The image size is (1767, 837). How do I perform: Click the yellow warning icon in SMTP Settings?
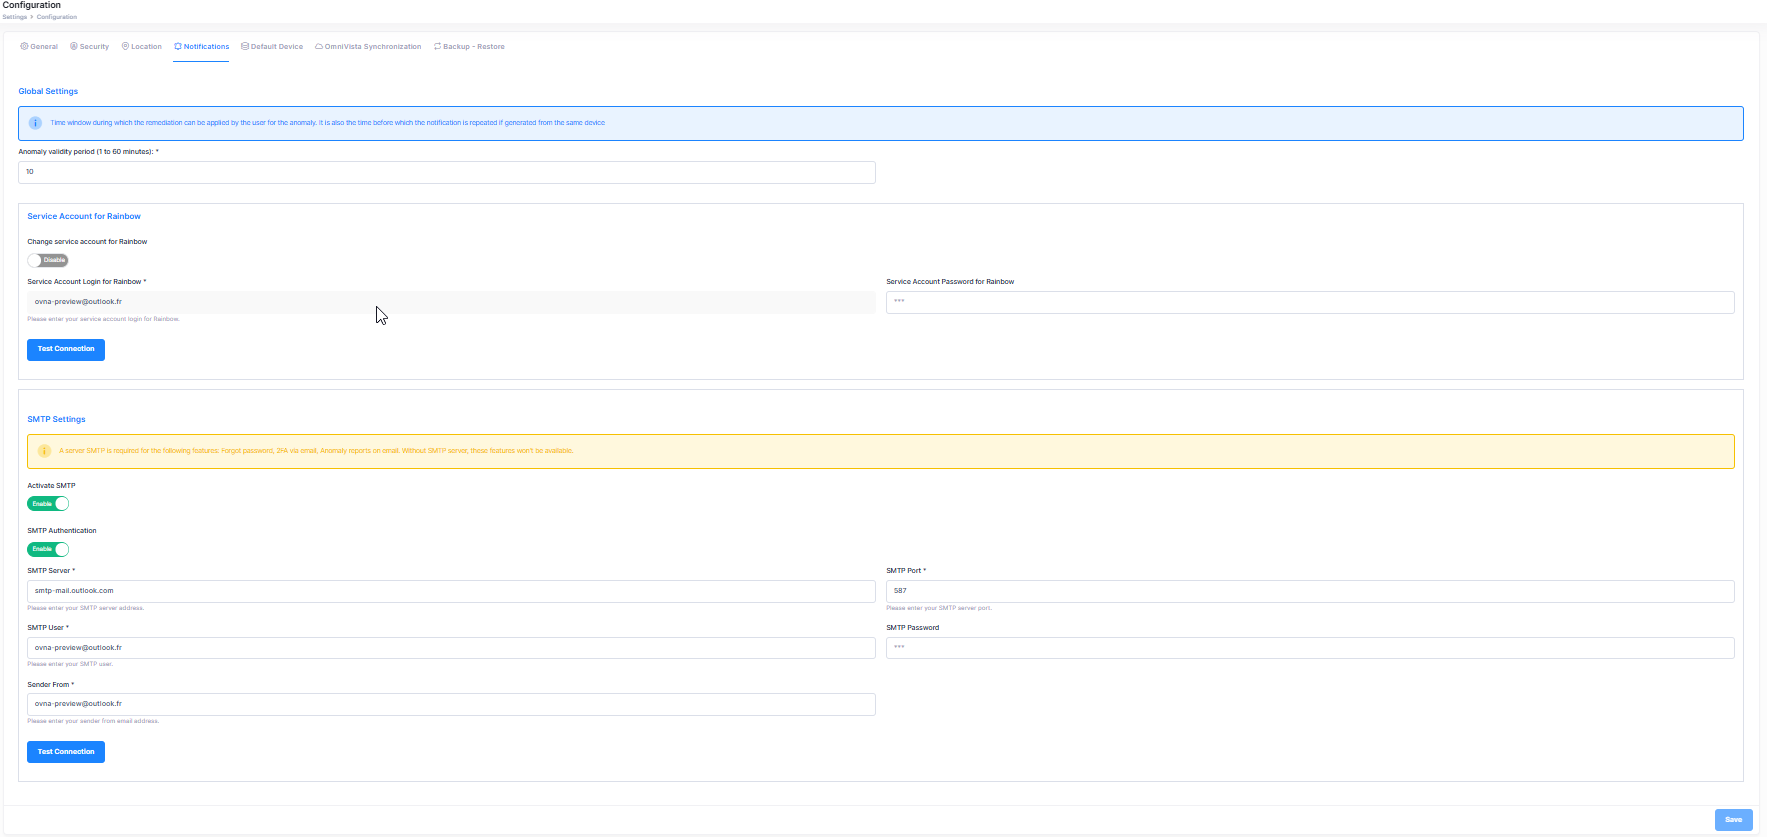click(44, 451)
